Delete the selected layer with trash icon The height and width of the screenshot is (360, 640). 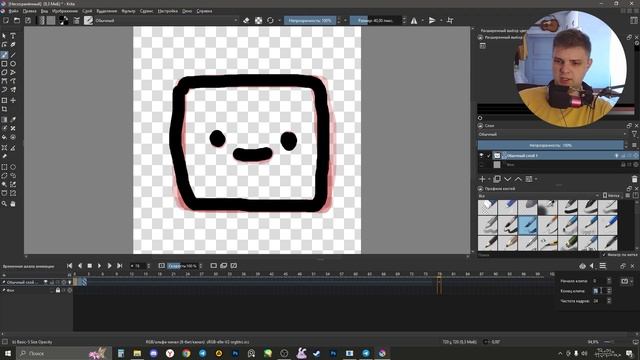(634, 179)
